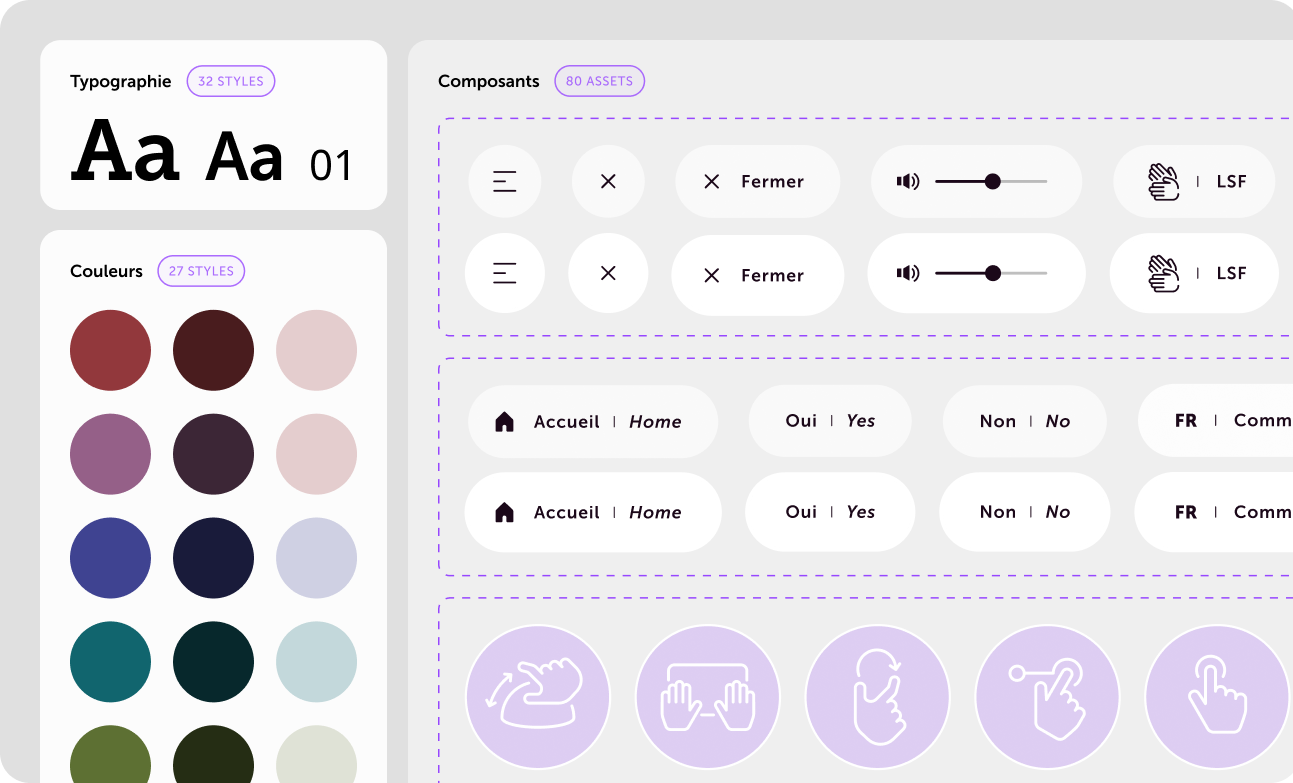Image resolution: width=1293 pixels, height=783 pixels.
Task: Open the upper hamburger menu round button
Action: click(x=505, y=182)
